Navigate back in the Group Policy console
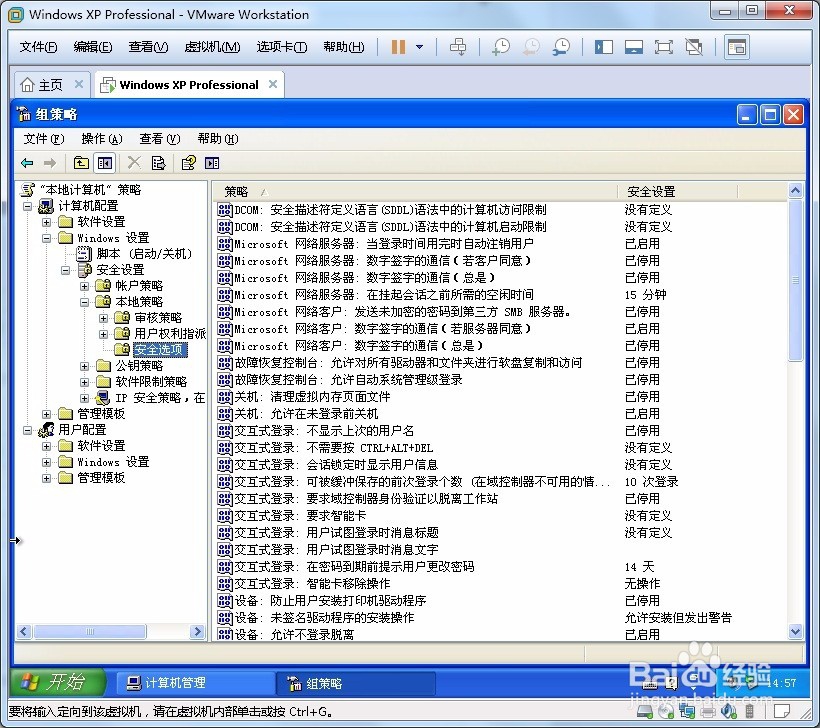The image size is (820, 728). click(28, 162)
